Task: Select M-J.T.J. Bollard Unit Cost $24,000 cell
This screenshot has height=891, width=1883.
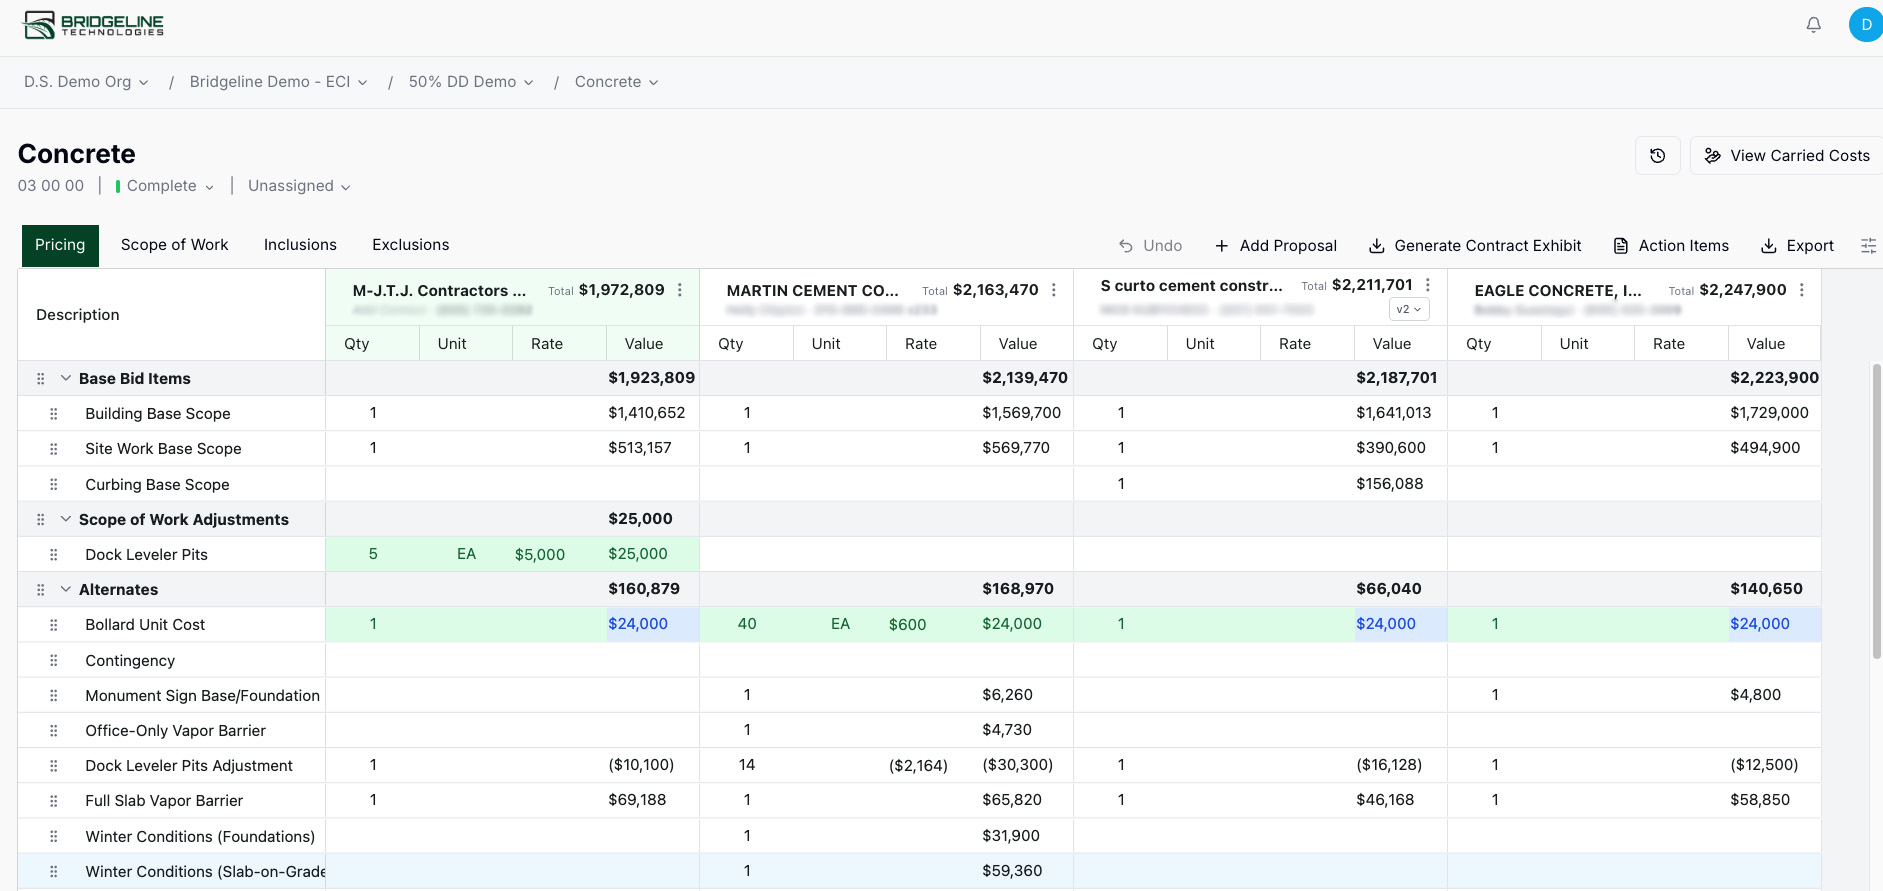Action: [x=653, y=624]
